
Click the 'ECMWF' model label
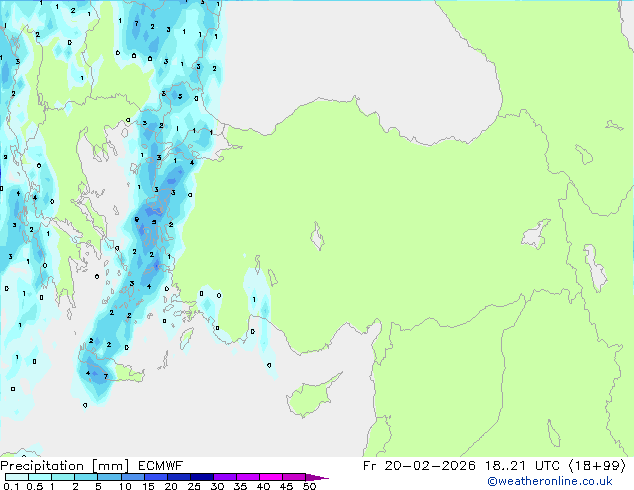[161, 466]
